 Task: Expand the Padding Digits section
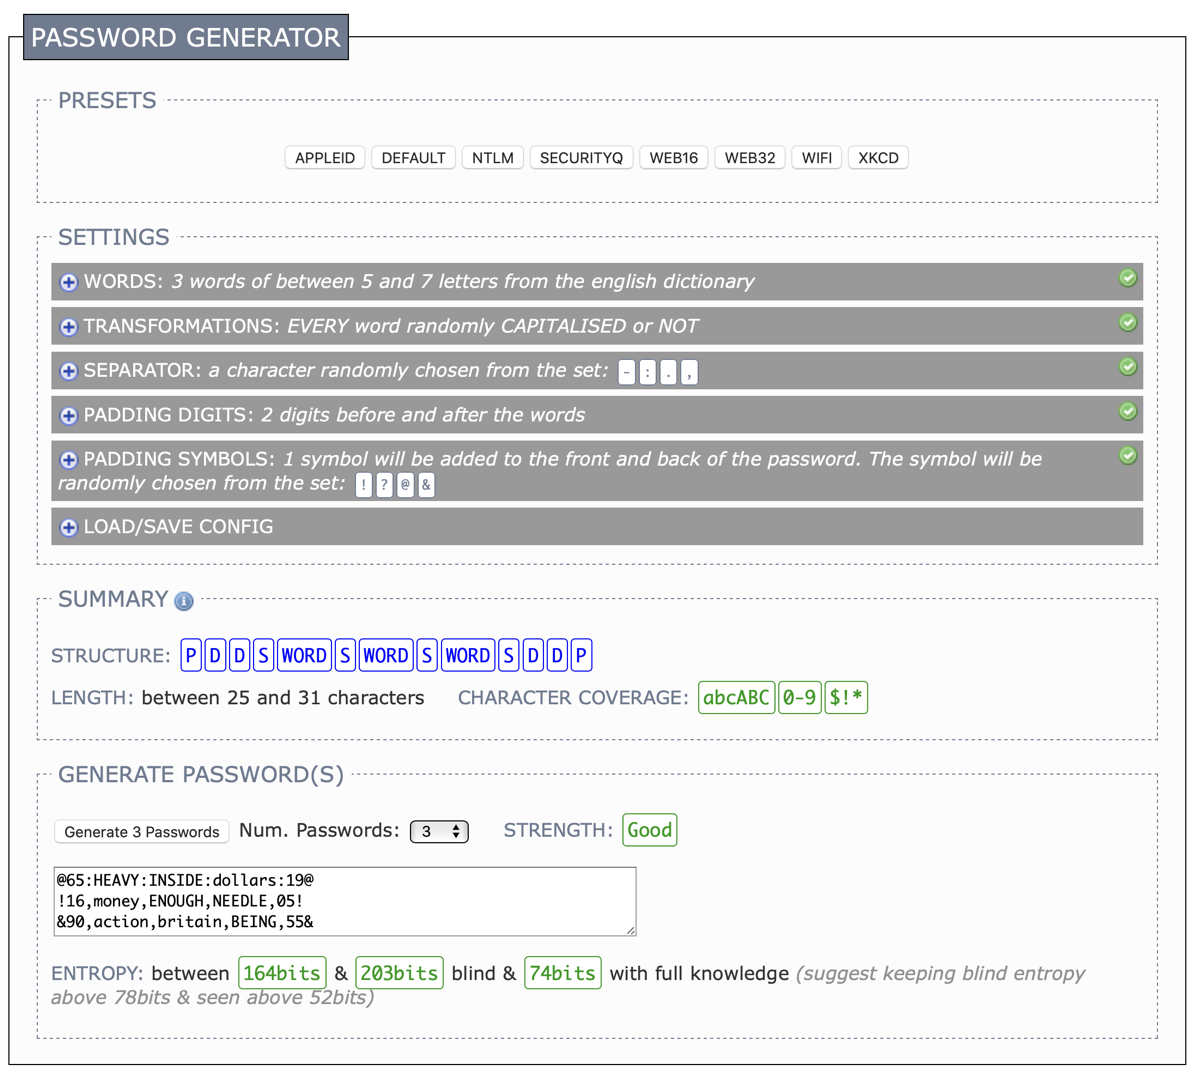click(x=69, y=415)
